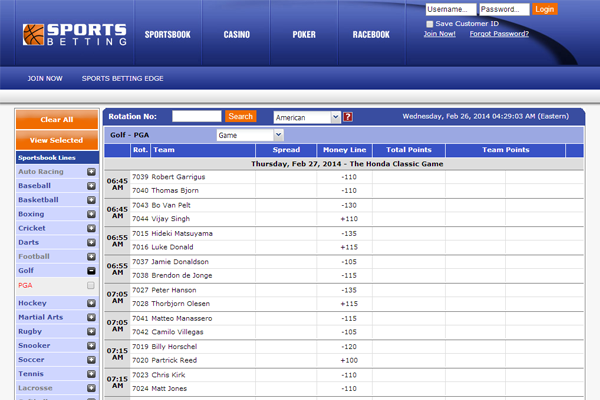Focus the Rotation No input field

[197, 116]
